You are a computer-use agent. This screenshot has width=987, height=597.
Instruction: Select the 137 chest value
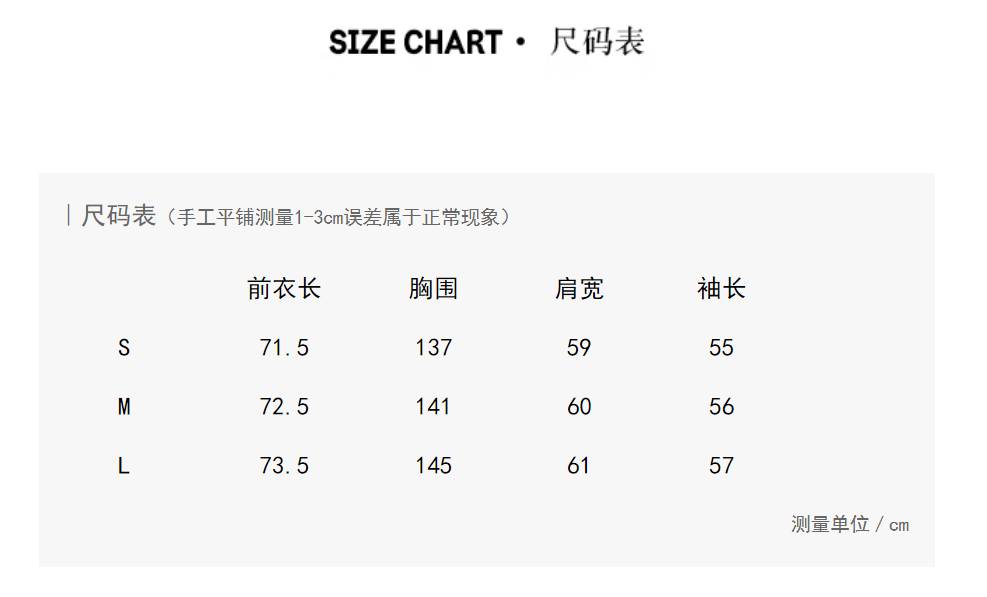point(433,348)
